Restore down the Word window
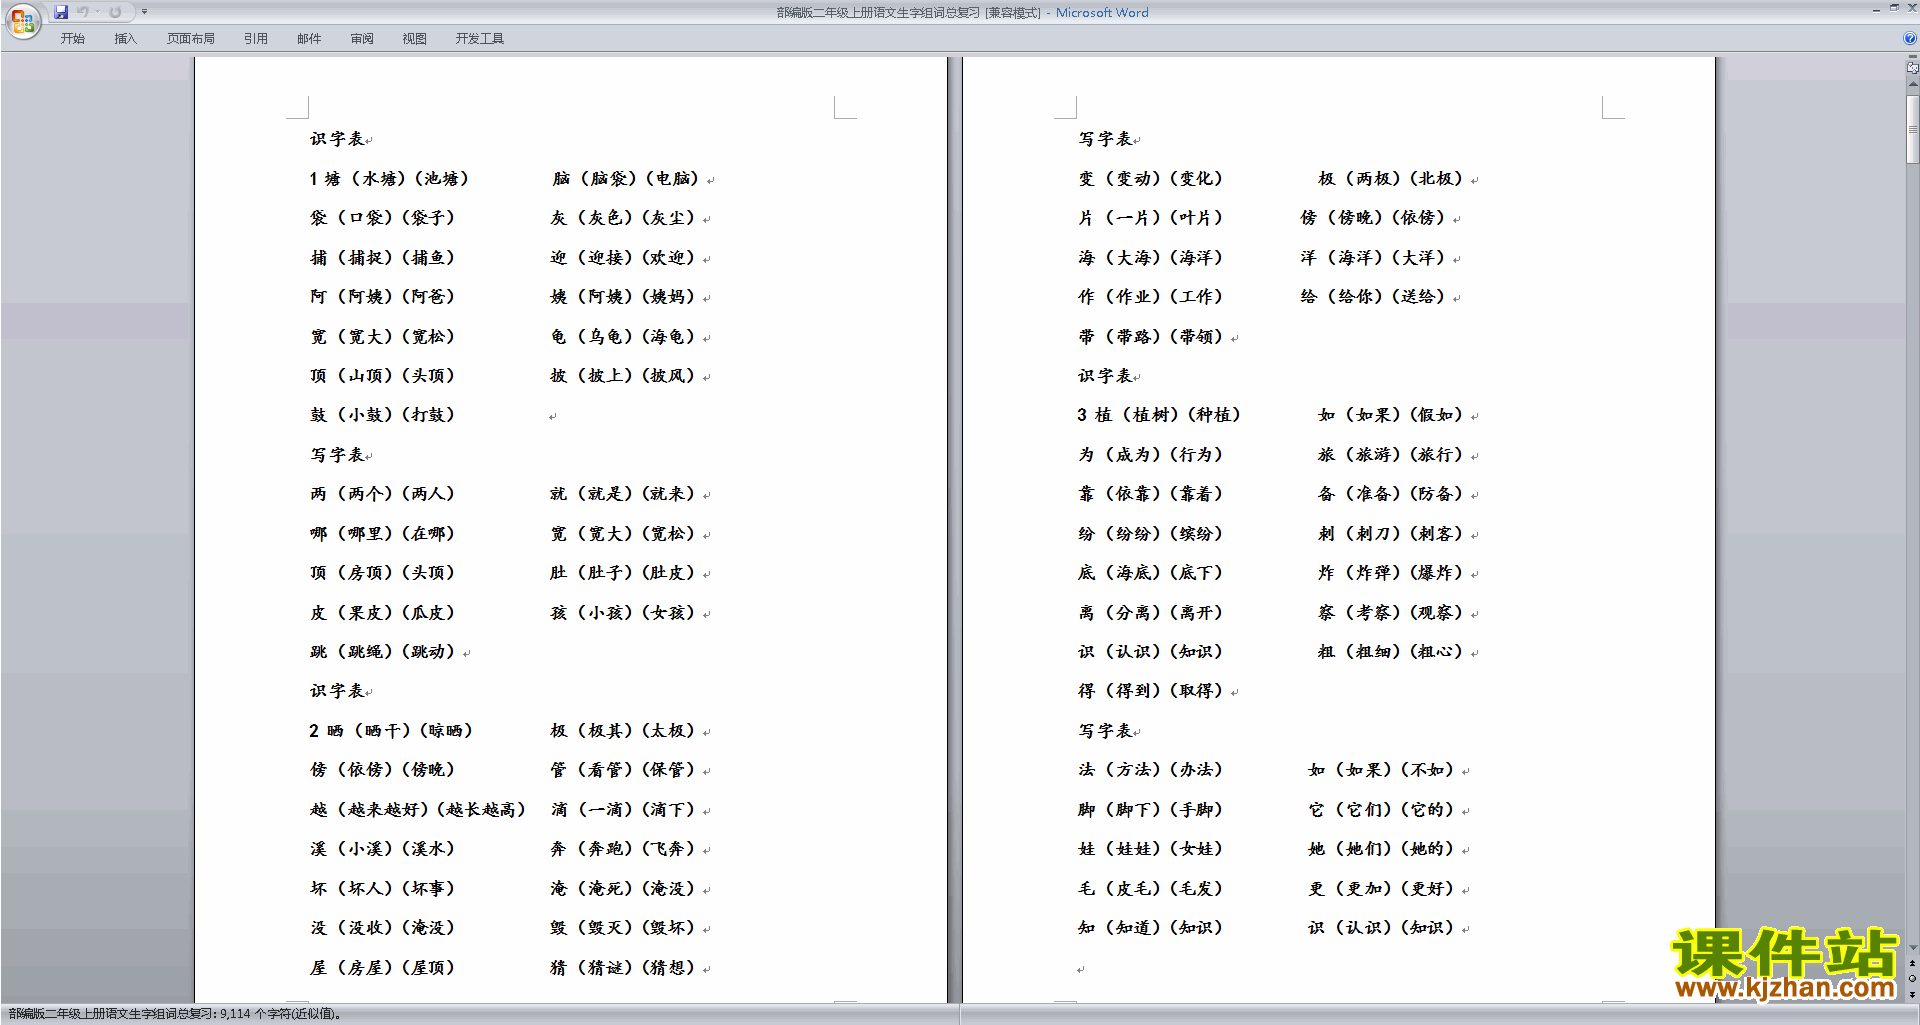Image resolution: width=1920 pixels, height=1025 pixels. coord(1894,9)
